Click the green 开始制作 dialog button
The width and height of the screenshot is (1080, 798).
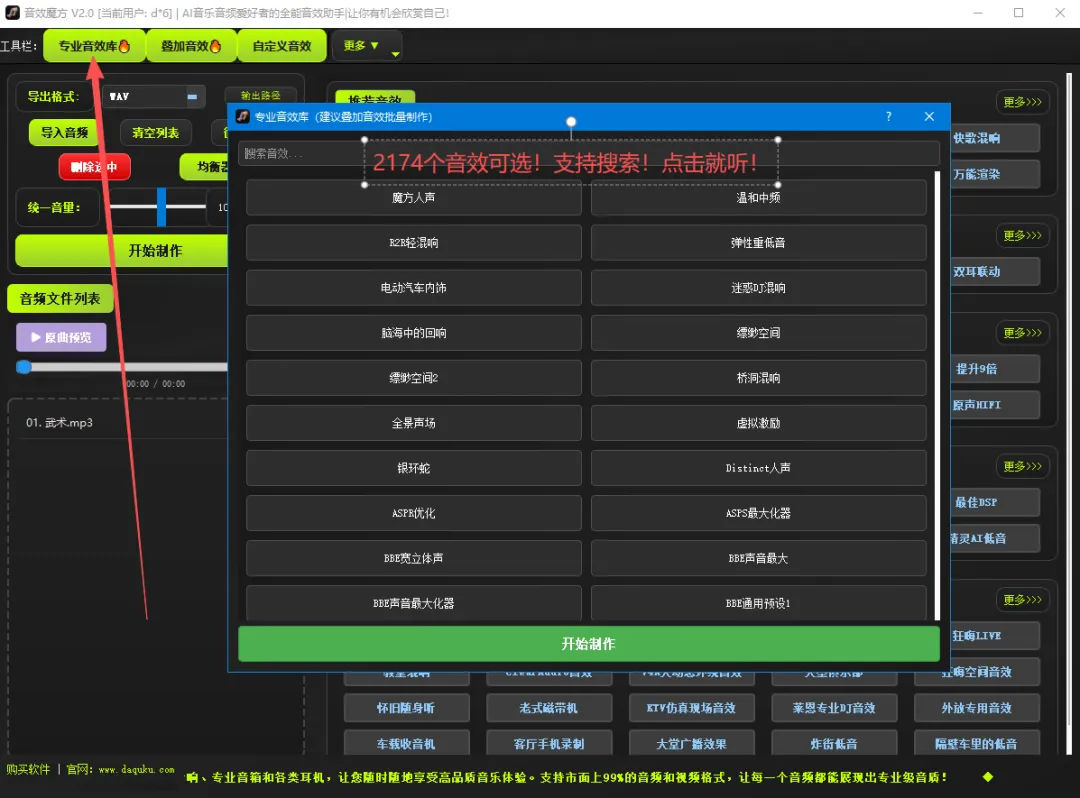589,644
